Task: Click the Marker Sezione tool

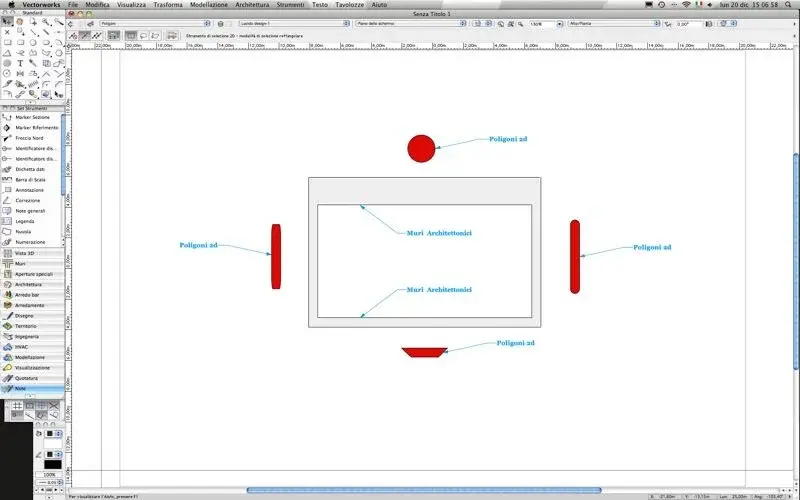Action: coord(32,117)
